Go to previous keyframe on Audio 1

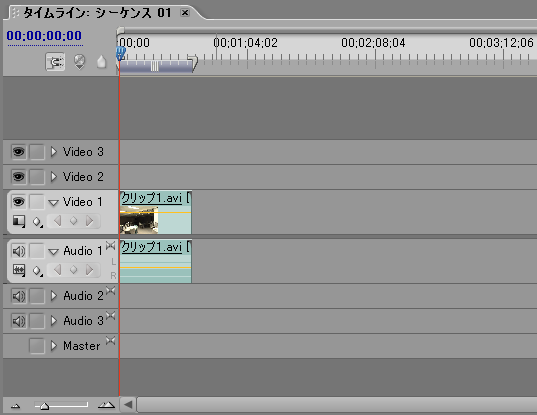tap(58, 270)
